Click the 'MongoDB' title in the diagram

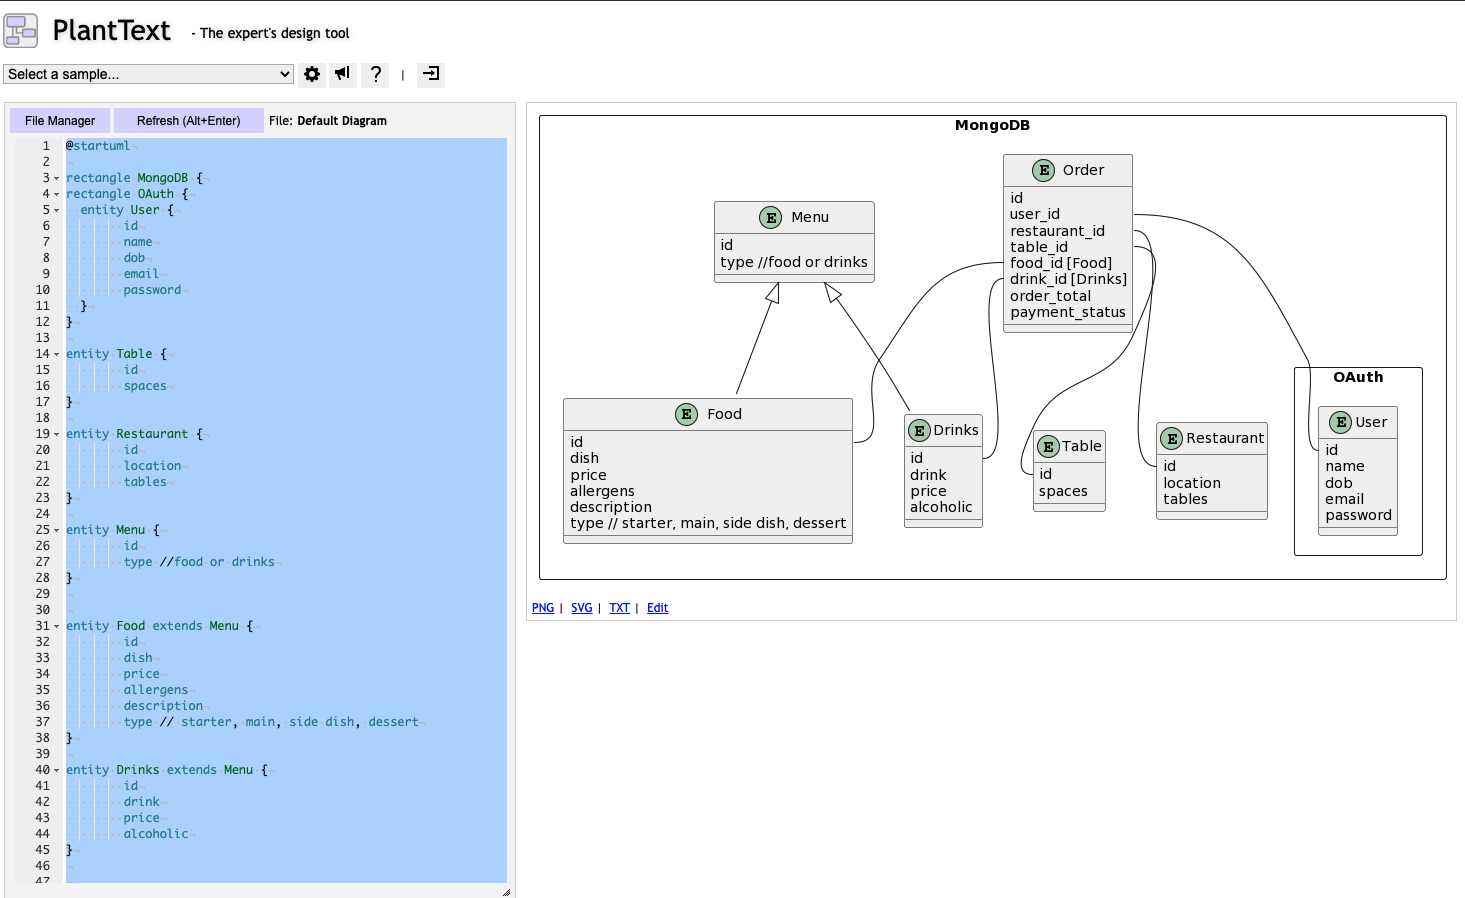click(992, 125)
